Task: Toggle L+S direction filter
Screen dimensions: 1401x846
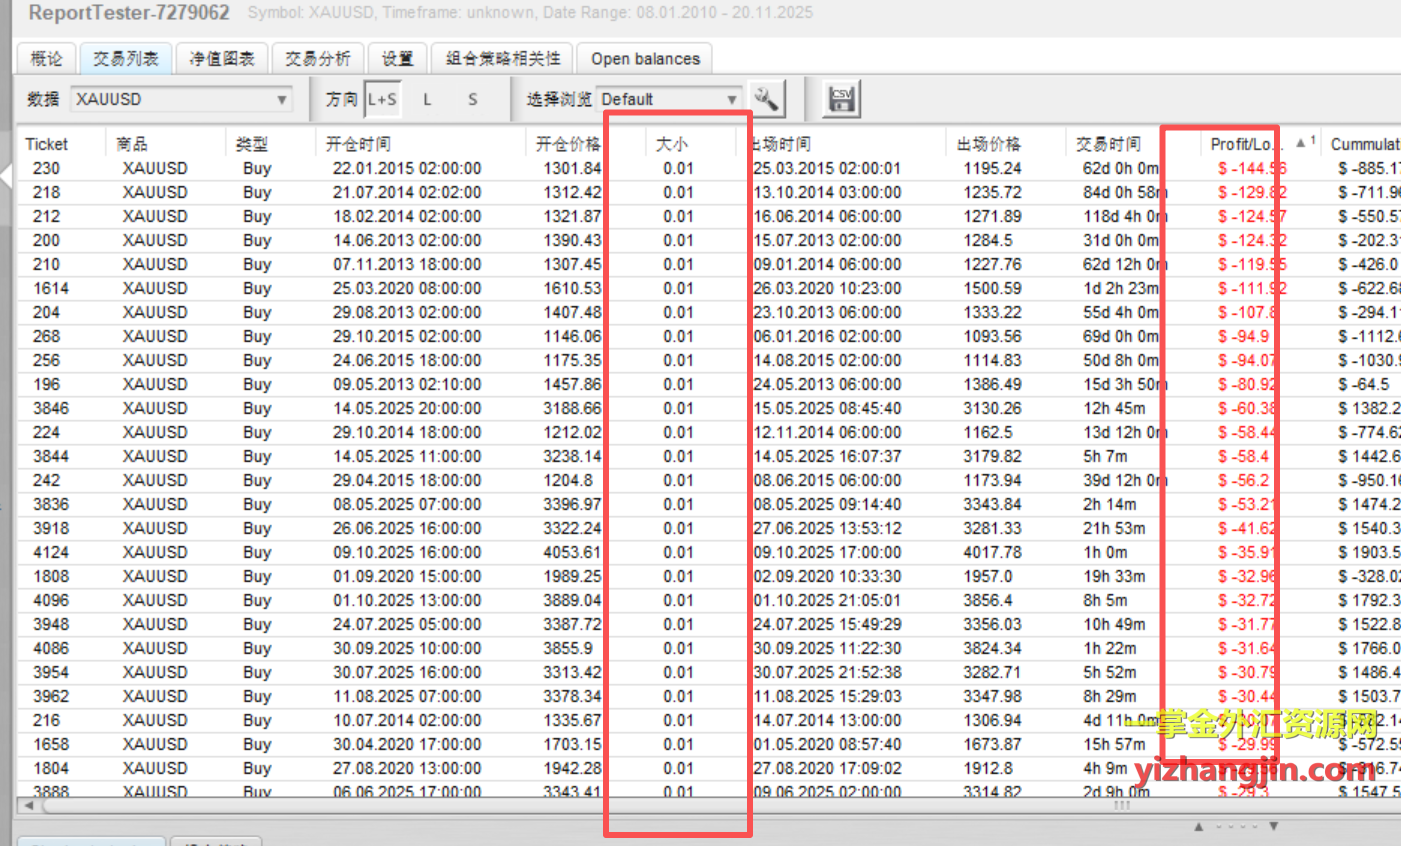Action: (x=382, y=99)
